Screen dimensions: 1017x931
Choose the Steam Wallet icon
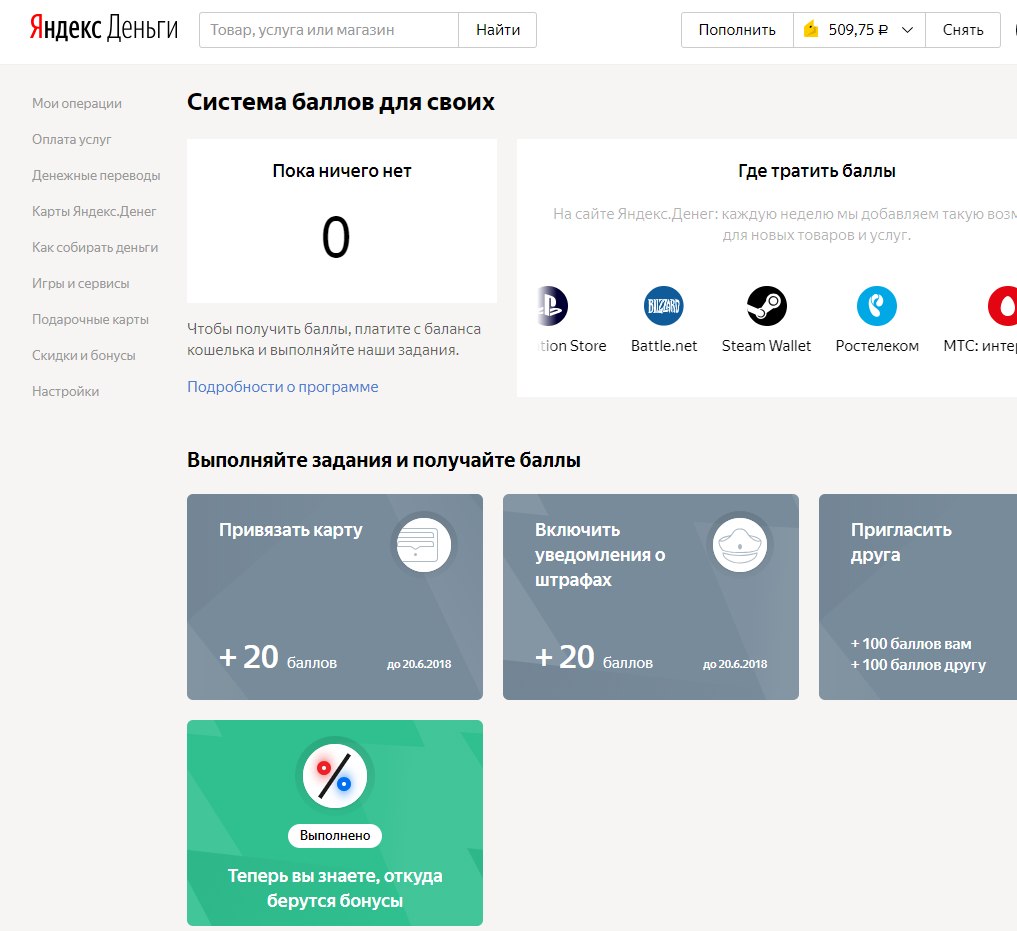767,306
